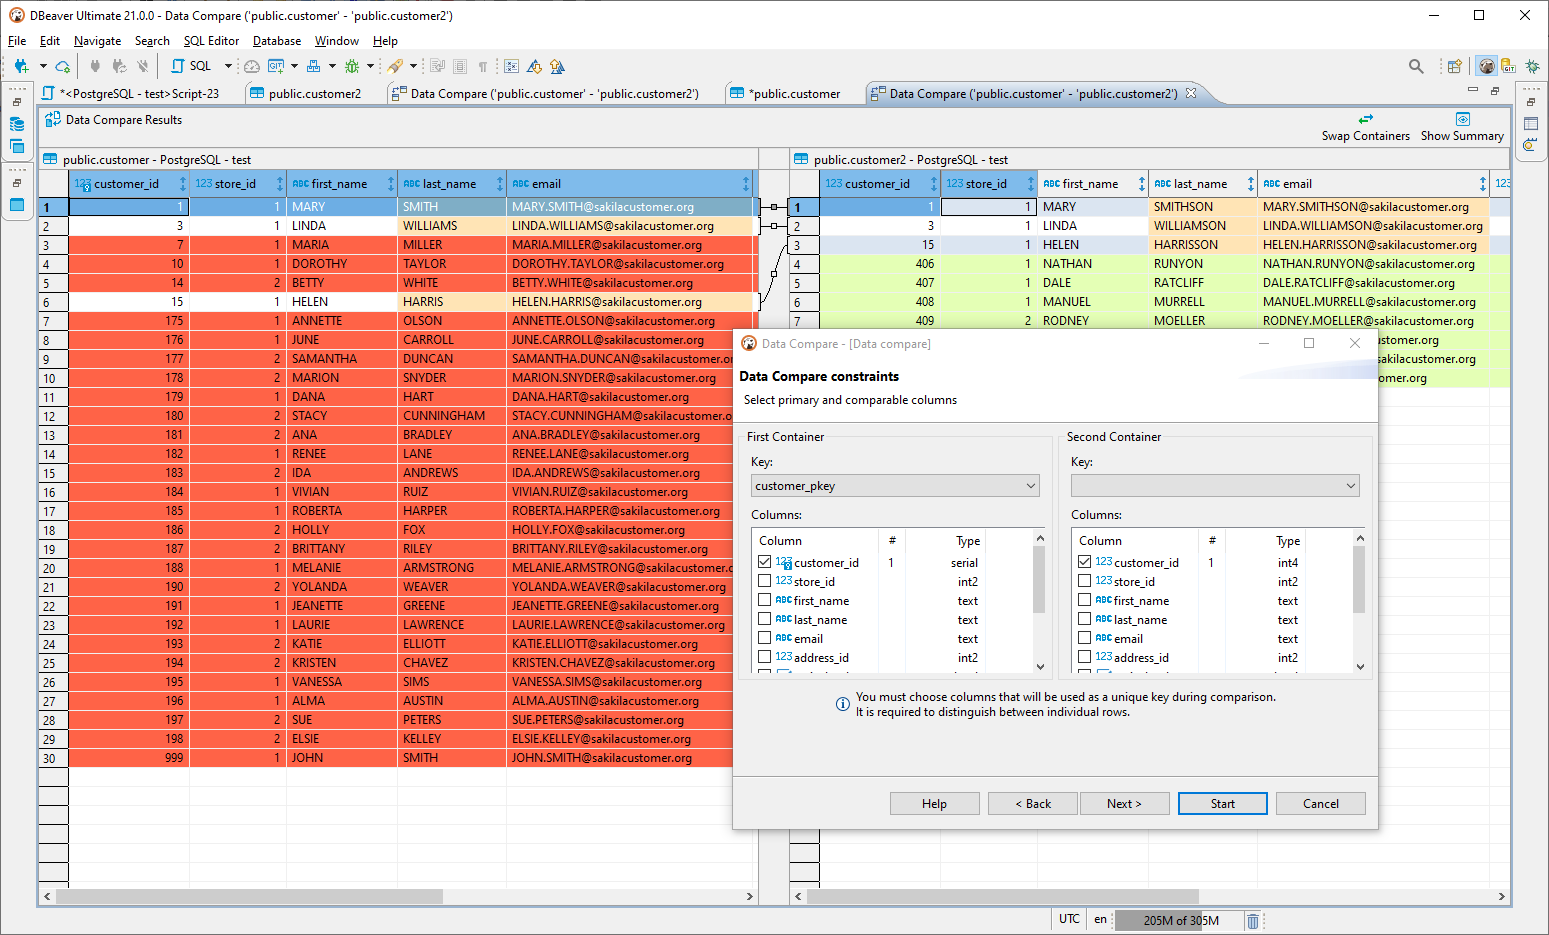Click the Open Perspective icon

(x=1455, y=66)
